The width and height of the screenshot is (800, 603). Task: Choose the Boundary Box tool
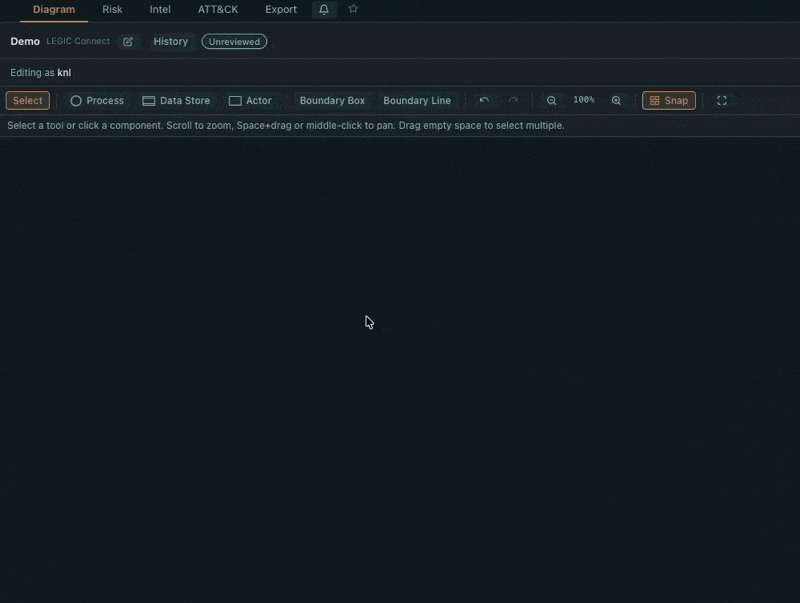(x=332, y=100)
